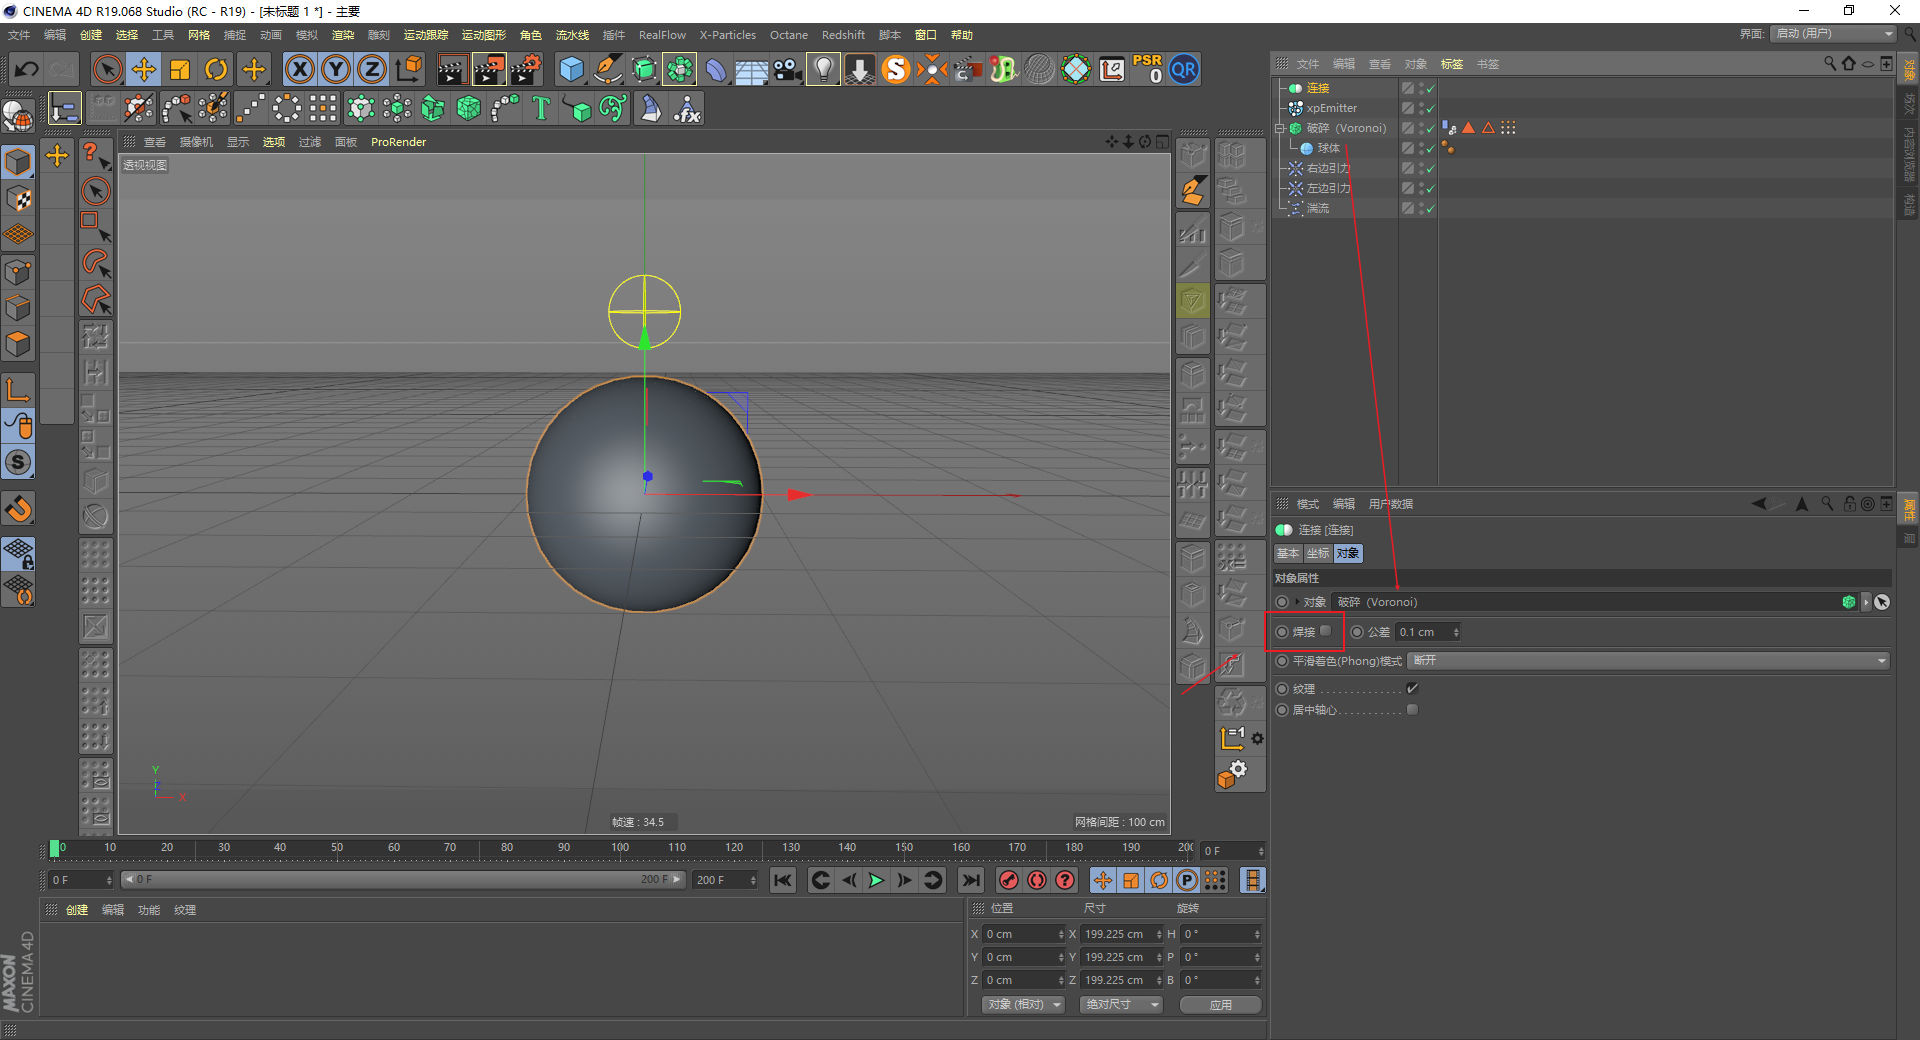1920x1040 pixels.
Task: Add a Camera object
Action: point(787,69)
